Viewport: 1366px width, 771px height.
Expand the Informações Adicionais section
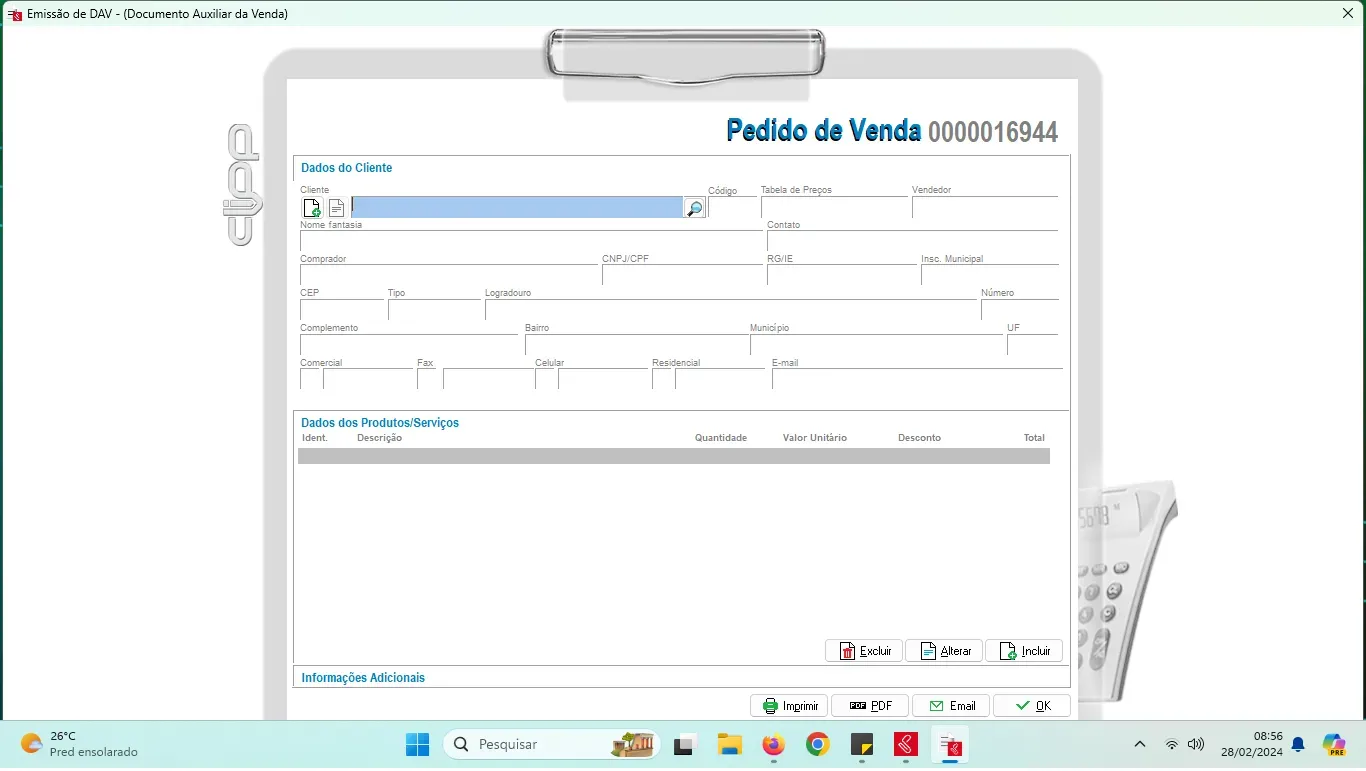coord(363,678)
